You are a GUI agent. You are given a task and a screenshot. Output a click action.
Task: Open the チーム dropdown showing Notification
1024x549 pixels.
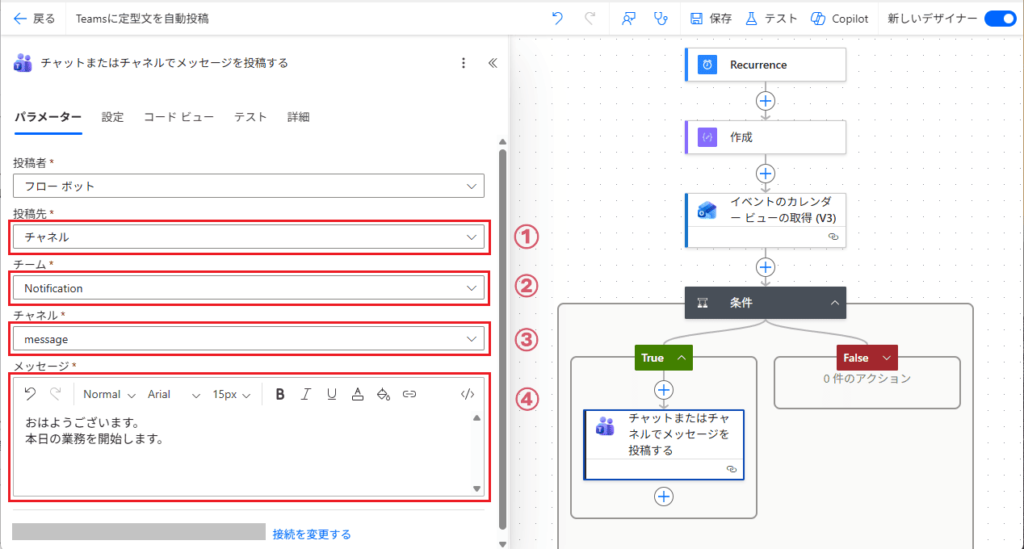[x=249, y=288]
